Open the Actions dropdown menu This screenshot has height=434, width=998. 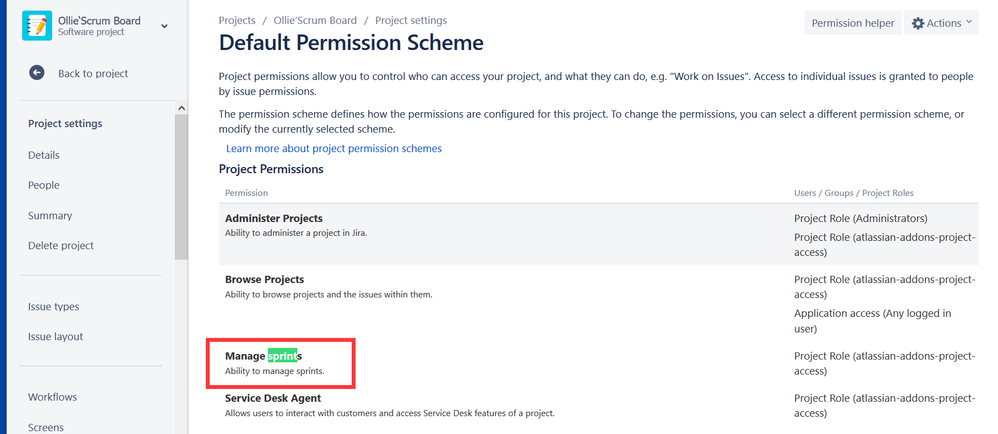click(941, 23)
